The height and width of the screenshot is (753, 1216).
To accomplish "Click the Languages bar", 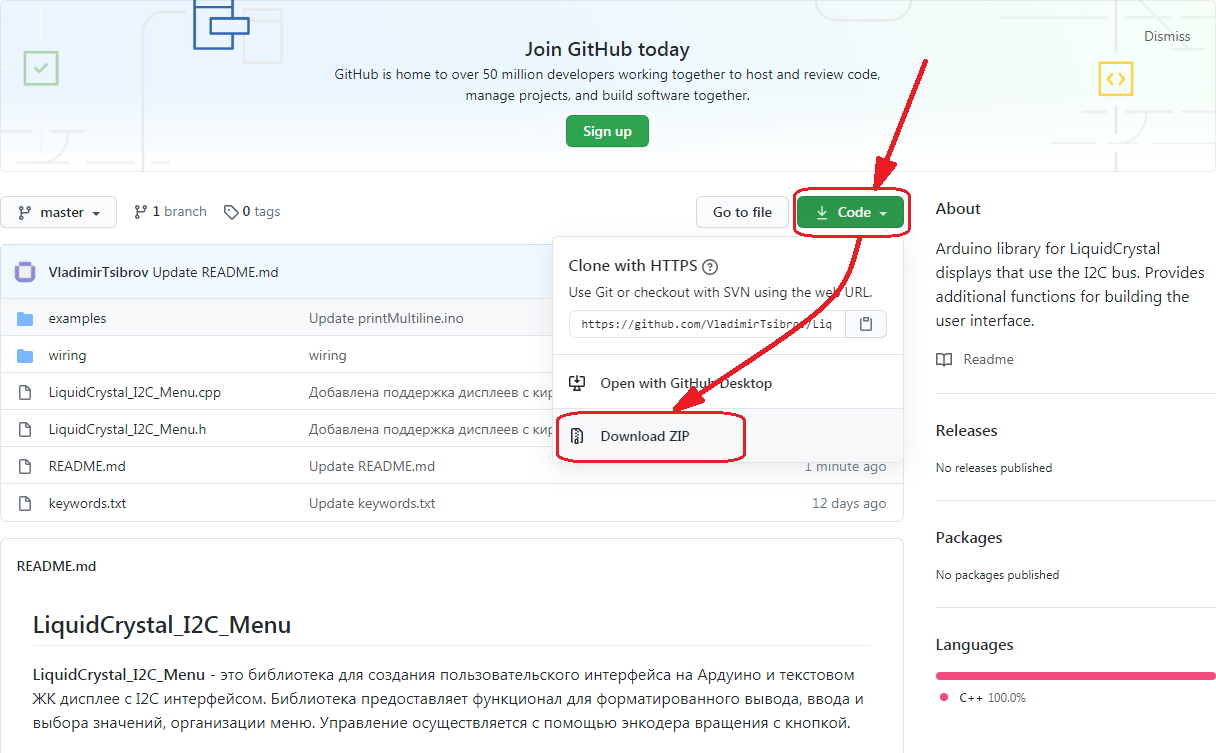I will [x=1075, y=676].
